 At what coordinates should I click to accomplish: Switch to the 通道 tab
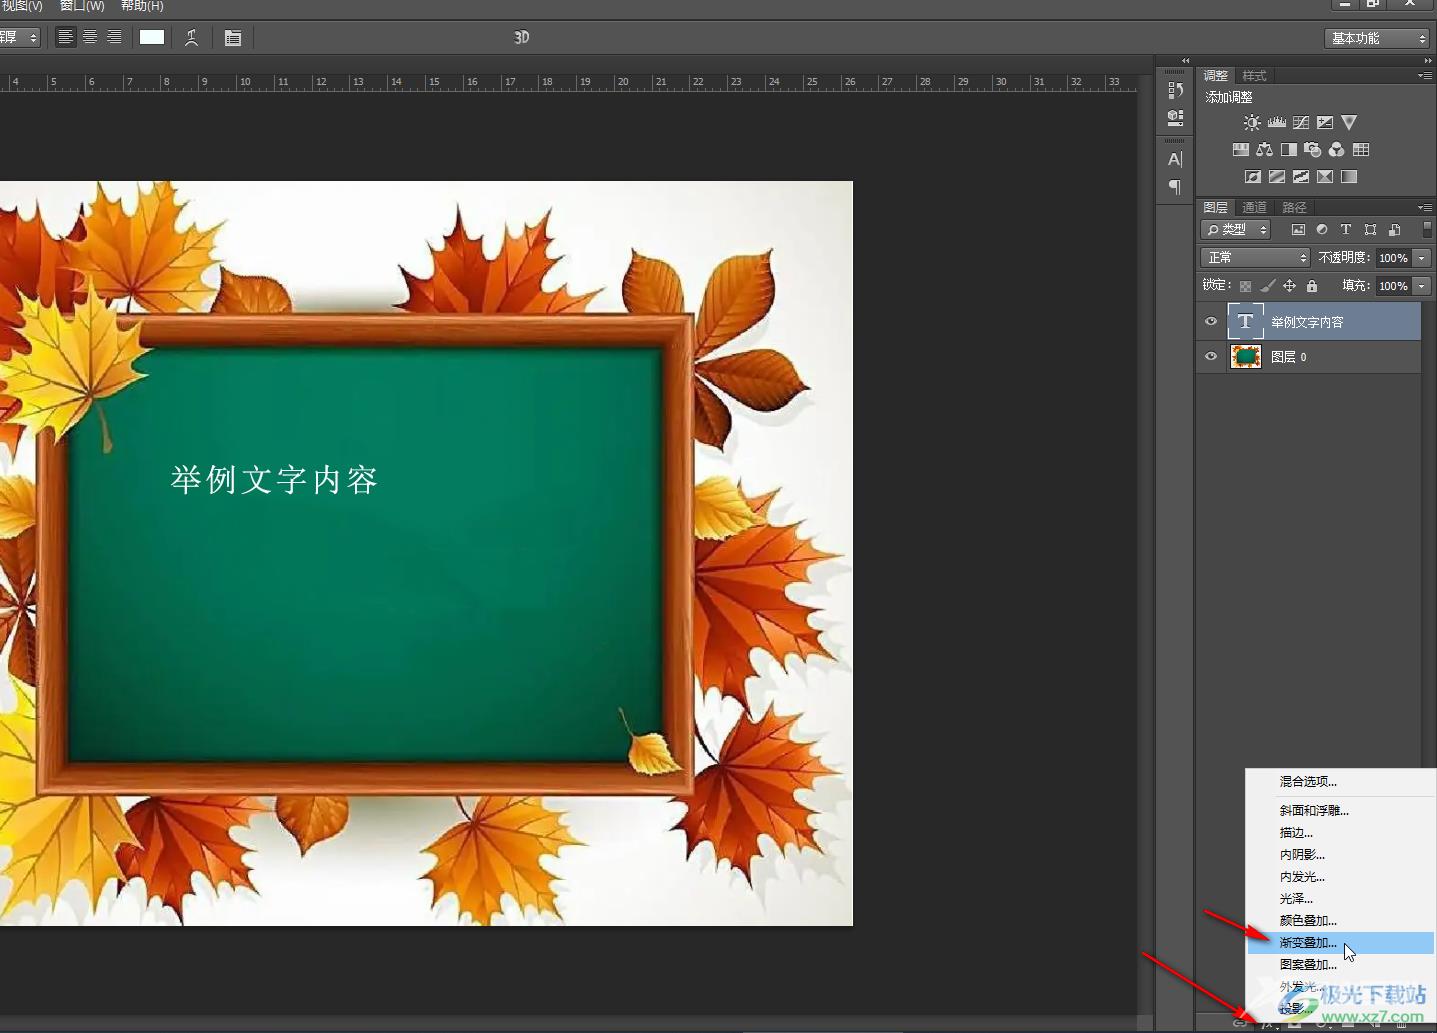coord(1254,207)
